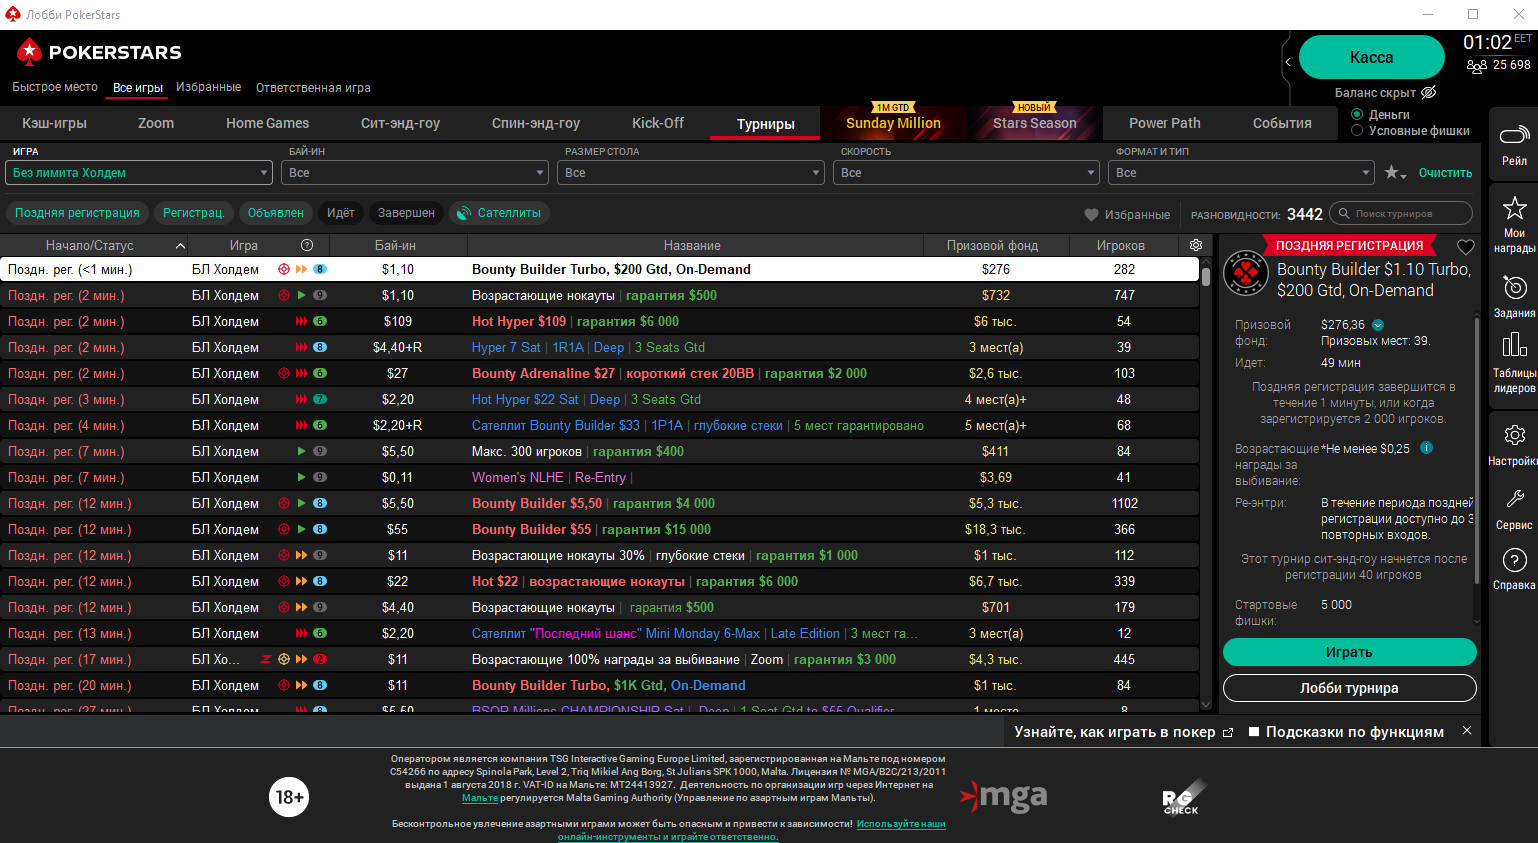Click the hidden balance eye icon
The width and height of the screenshot is (1538, 843).
click(1429, 93)
